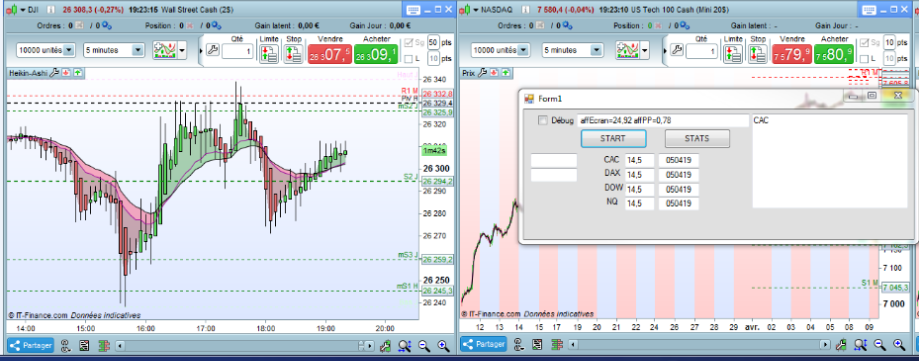Toggle the Sg checkbox in DJI window
This screenshot has width=919, height=361.
[409, 42]
